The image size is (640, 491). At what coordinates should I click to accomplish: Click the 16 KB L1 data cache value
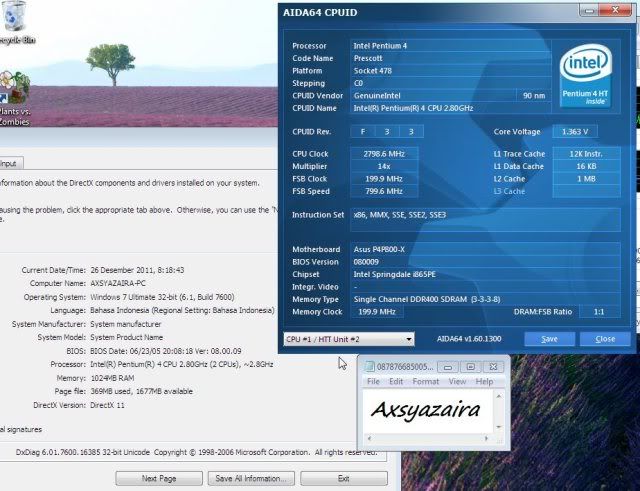pos(586,166)
